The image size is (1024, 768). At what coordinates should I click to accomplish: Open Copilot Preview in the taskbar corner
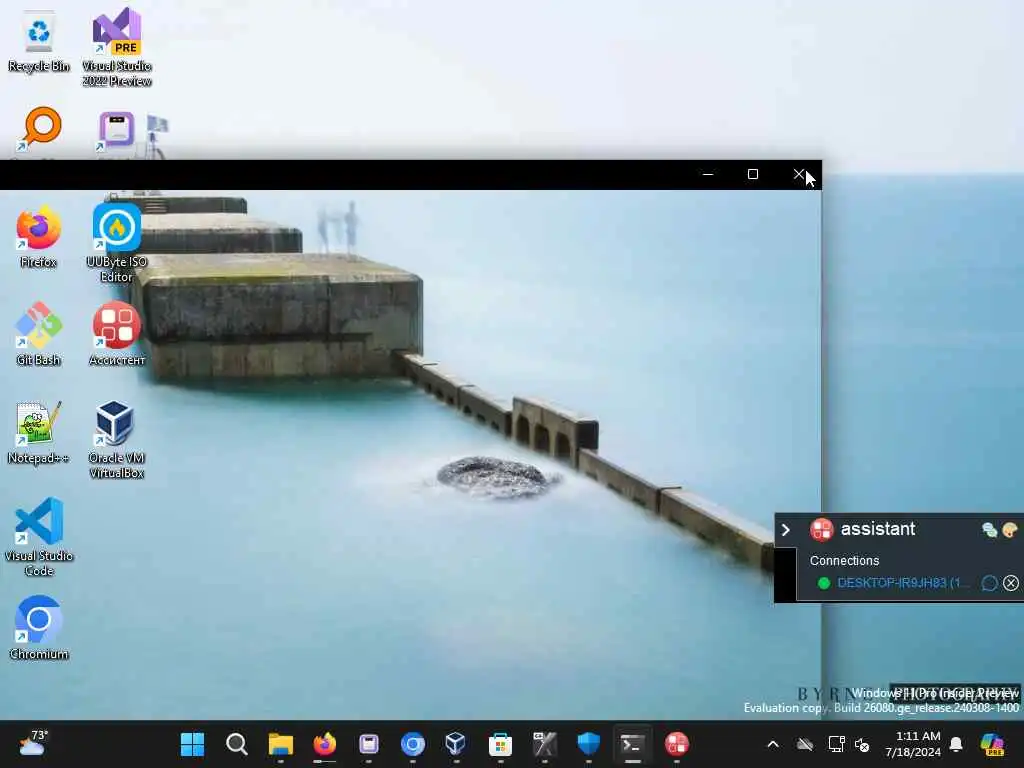(992, 744)
